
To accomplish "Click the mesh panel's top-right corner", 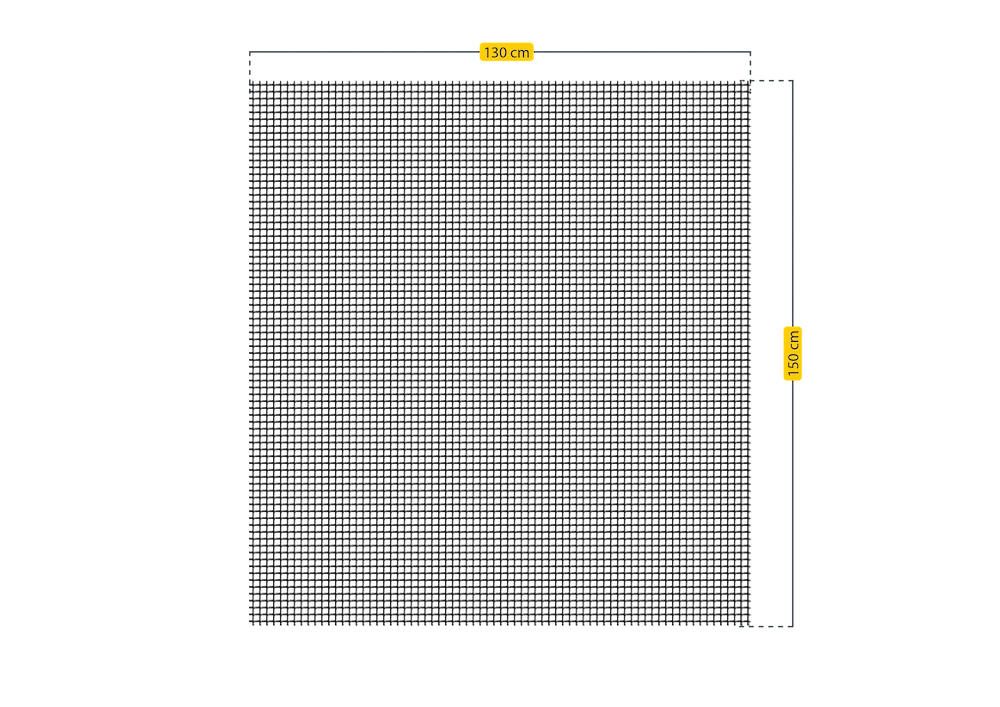I will (x=750, y=79).
